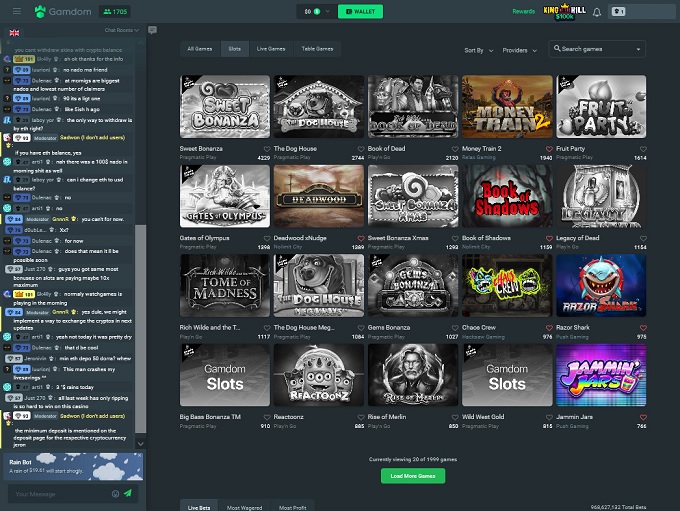Expand the Sort By dropdown
This screenshot has height=511, width=680.
[x=479, y=50]
